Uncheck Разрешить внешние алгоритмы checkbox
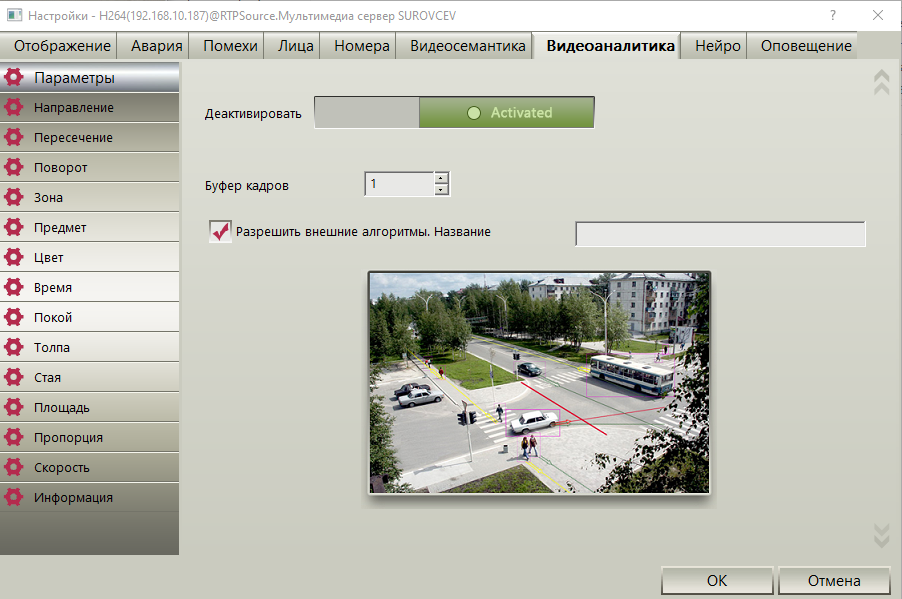The height and width of the screenshot is (599, 902). click(x=220, y=231)
